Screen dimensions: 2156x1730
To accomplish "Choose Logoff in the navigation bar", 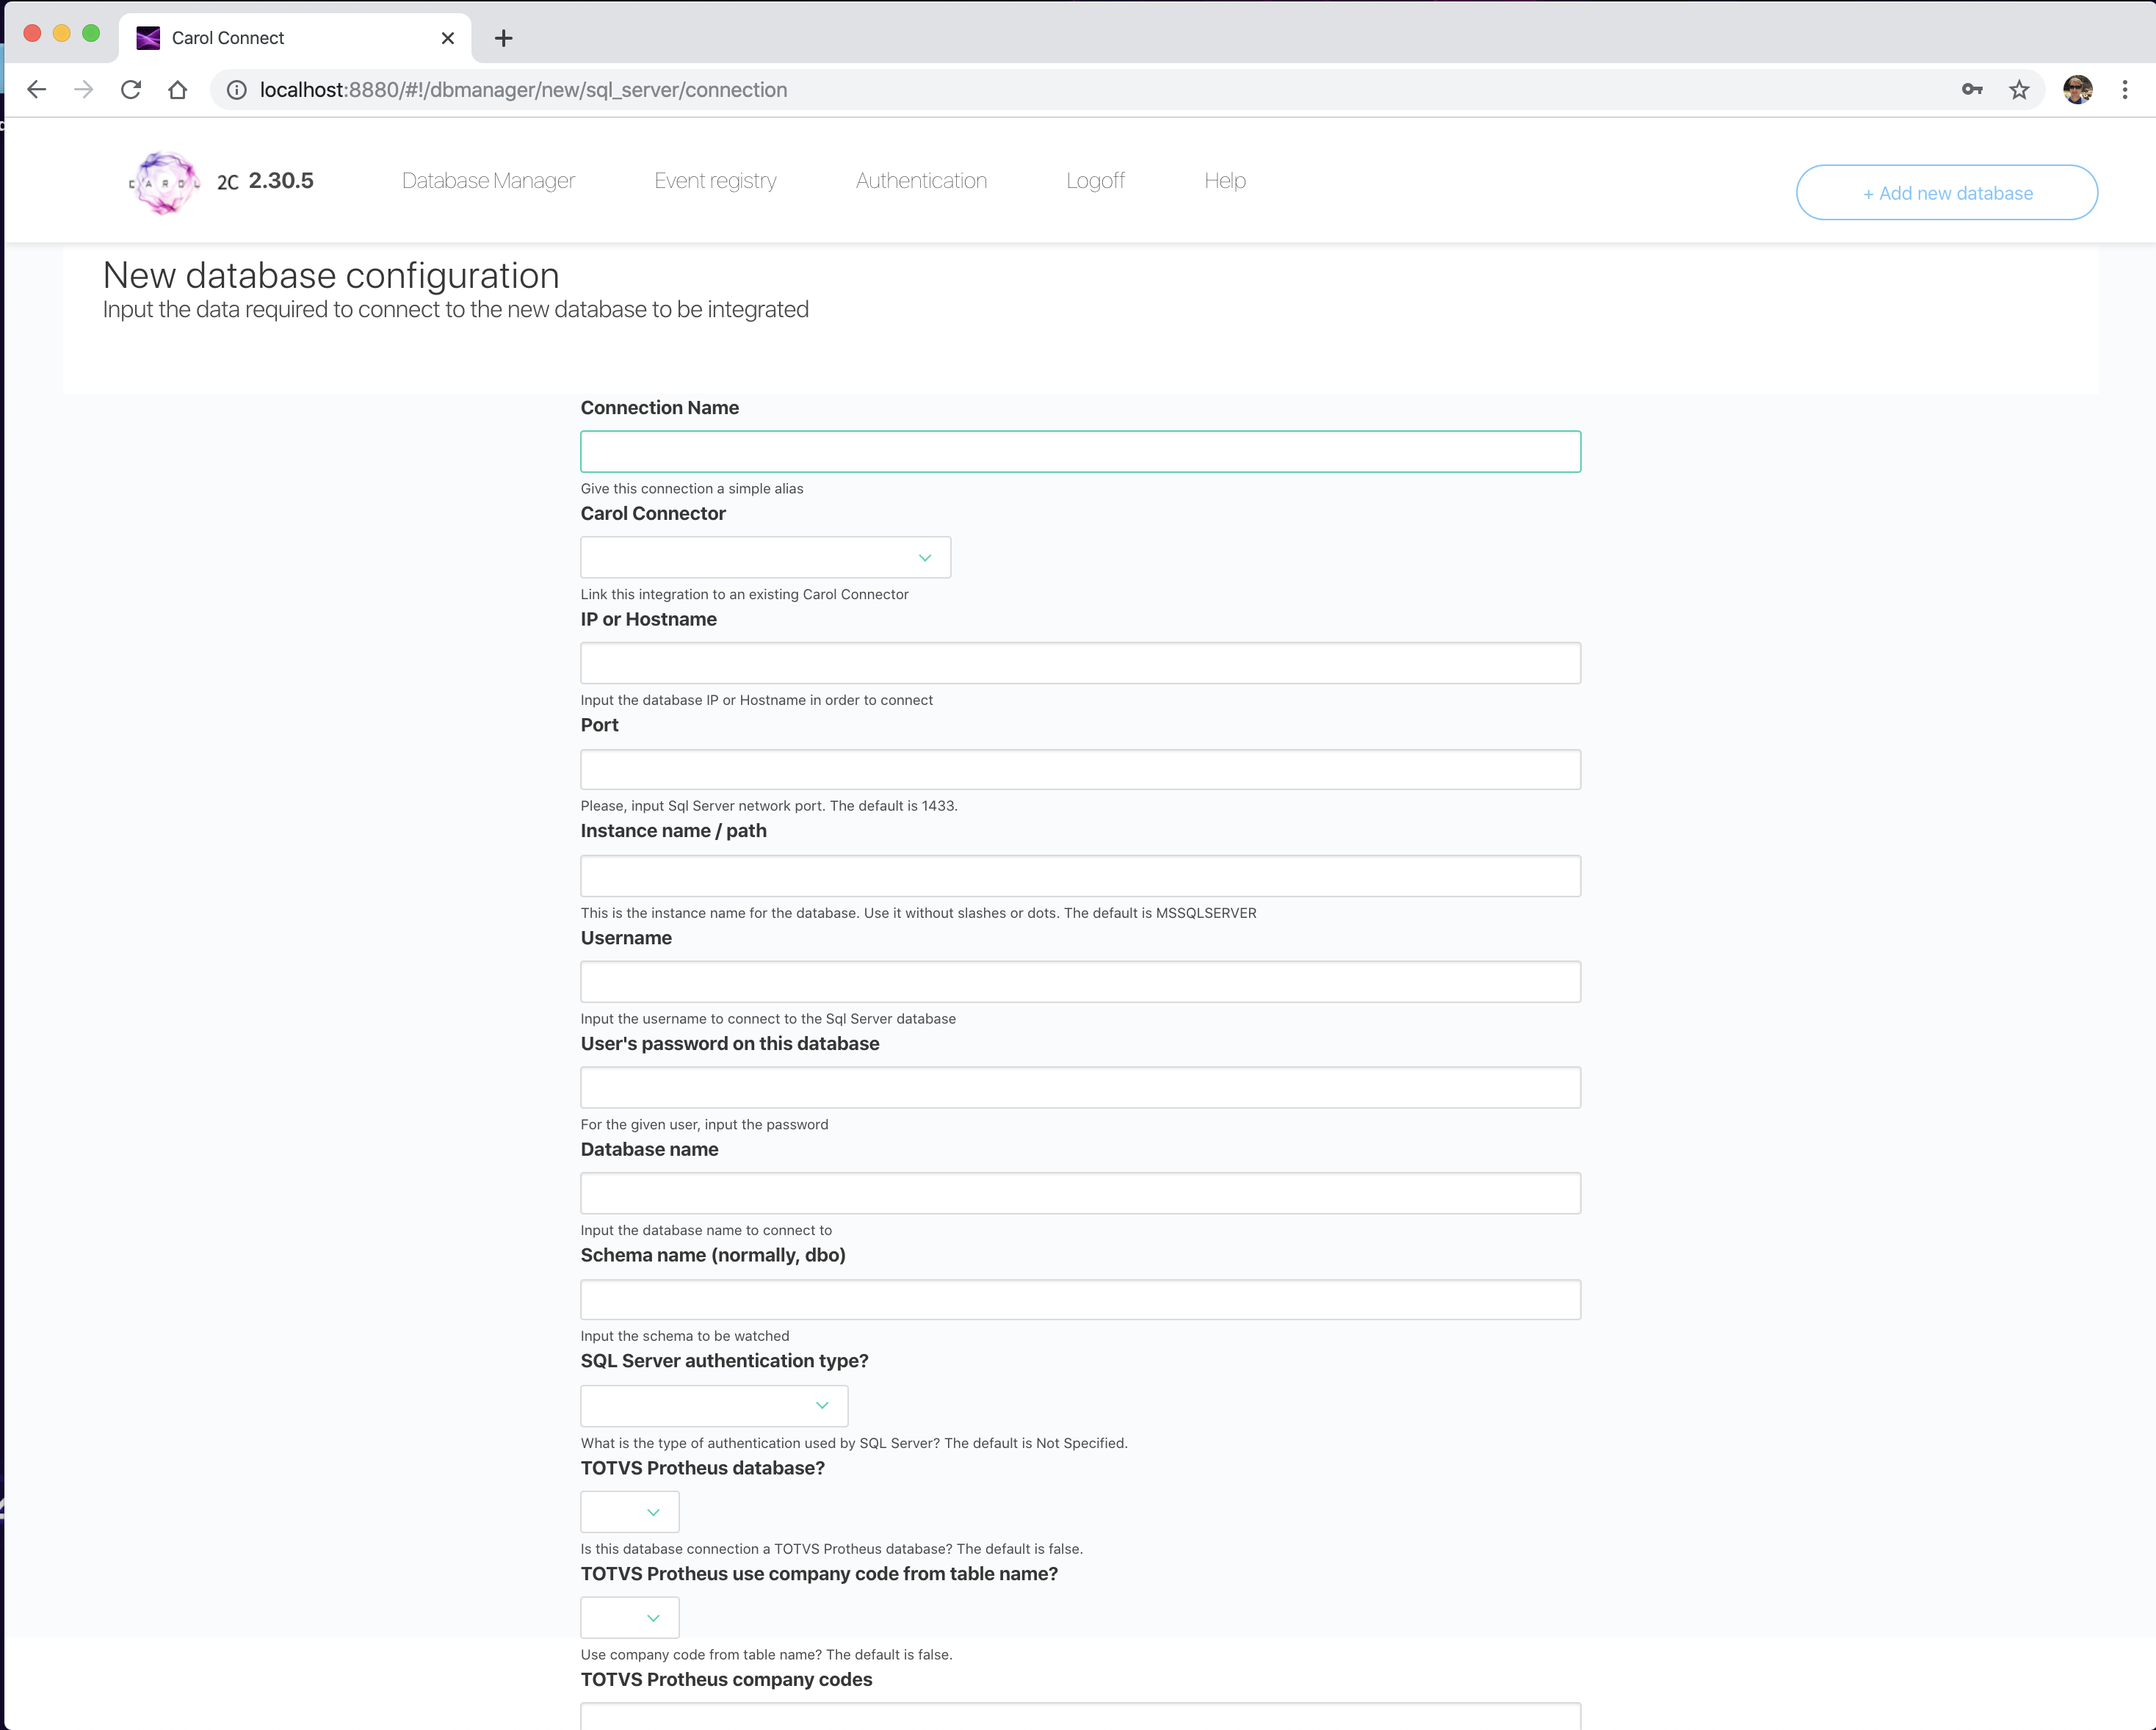I will tap(1095, 181).
